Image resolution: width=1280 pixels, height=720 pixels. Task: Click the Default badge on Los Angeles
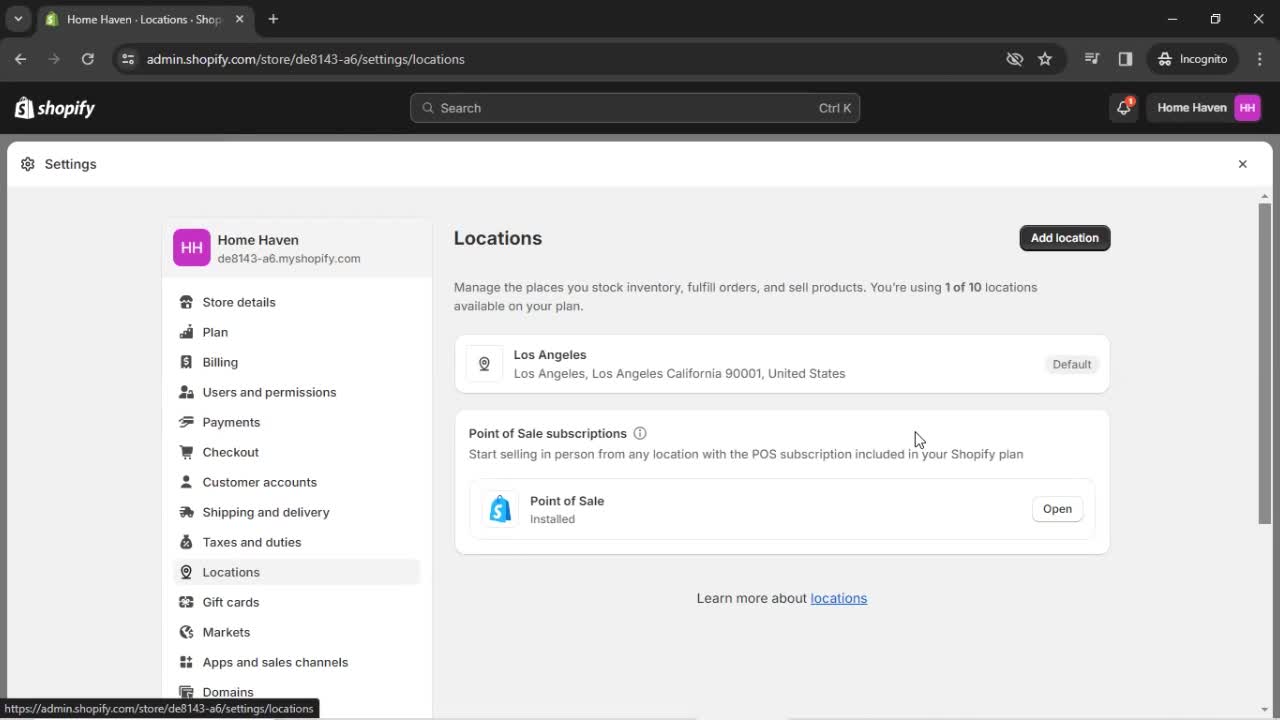click(1071, 364)
